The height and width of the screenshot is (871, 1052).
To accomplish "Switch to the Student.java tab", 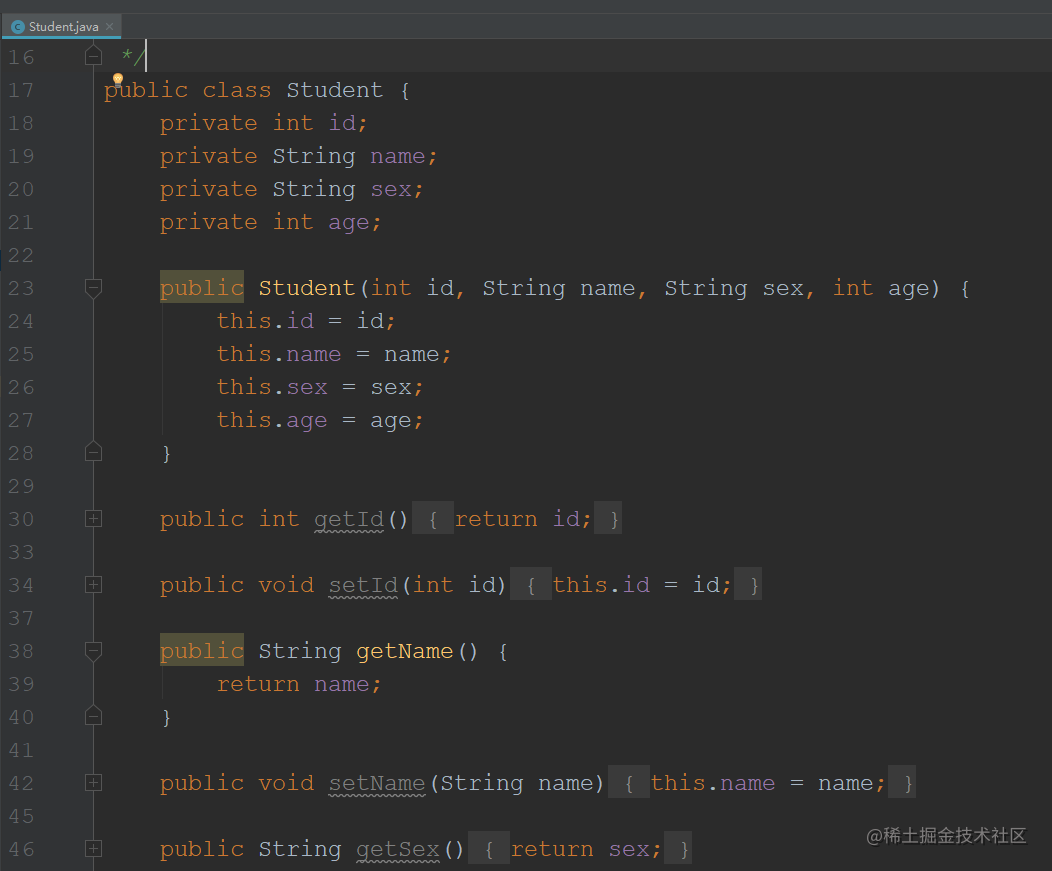I will (x=62, y=26).
